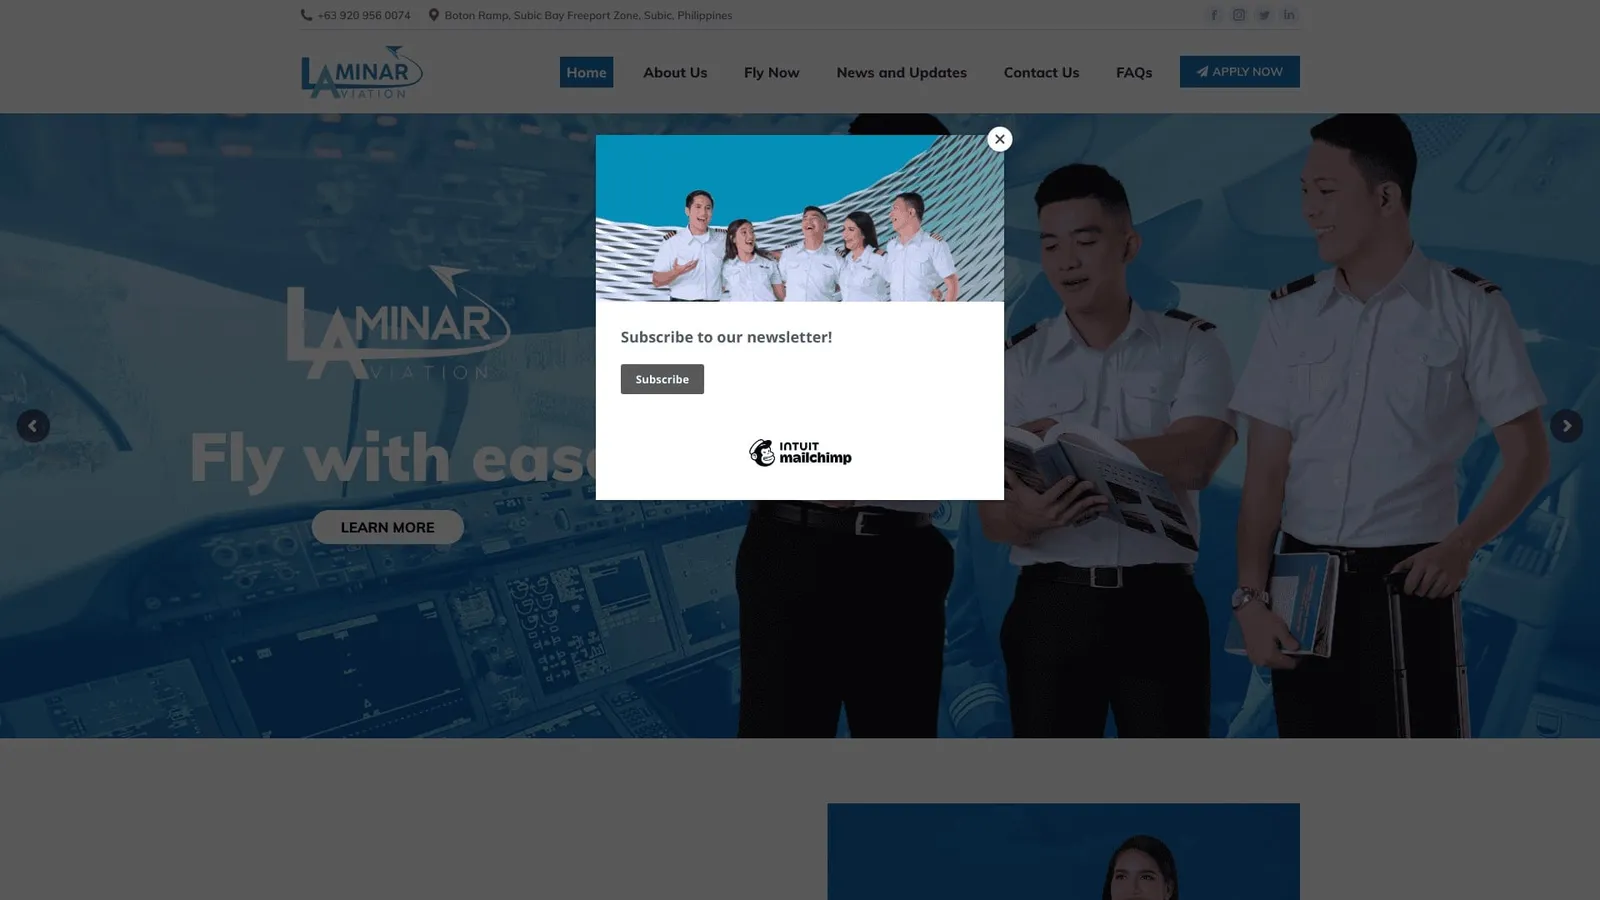Viewport: 1600px width, 900px height.
Task: Open the Intuit Mailchimp logo link
Action: pos(800,453)
